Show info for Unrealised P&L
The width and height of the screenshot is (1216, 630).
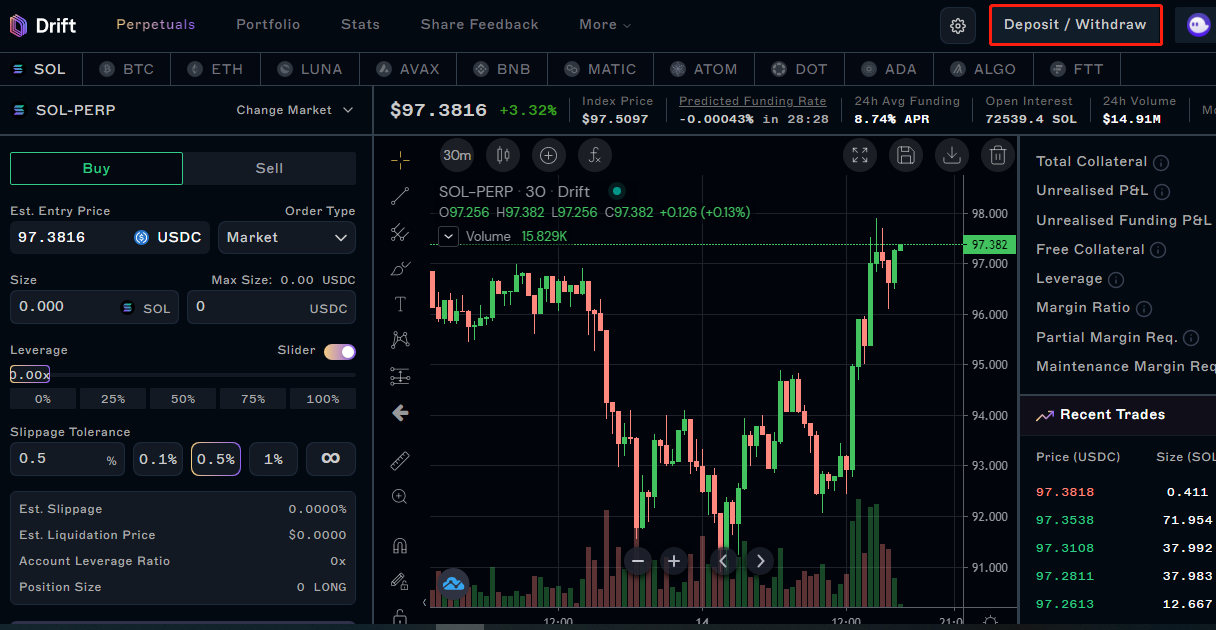1162,191
